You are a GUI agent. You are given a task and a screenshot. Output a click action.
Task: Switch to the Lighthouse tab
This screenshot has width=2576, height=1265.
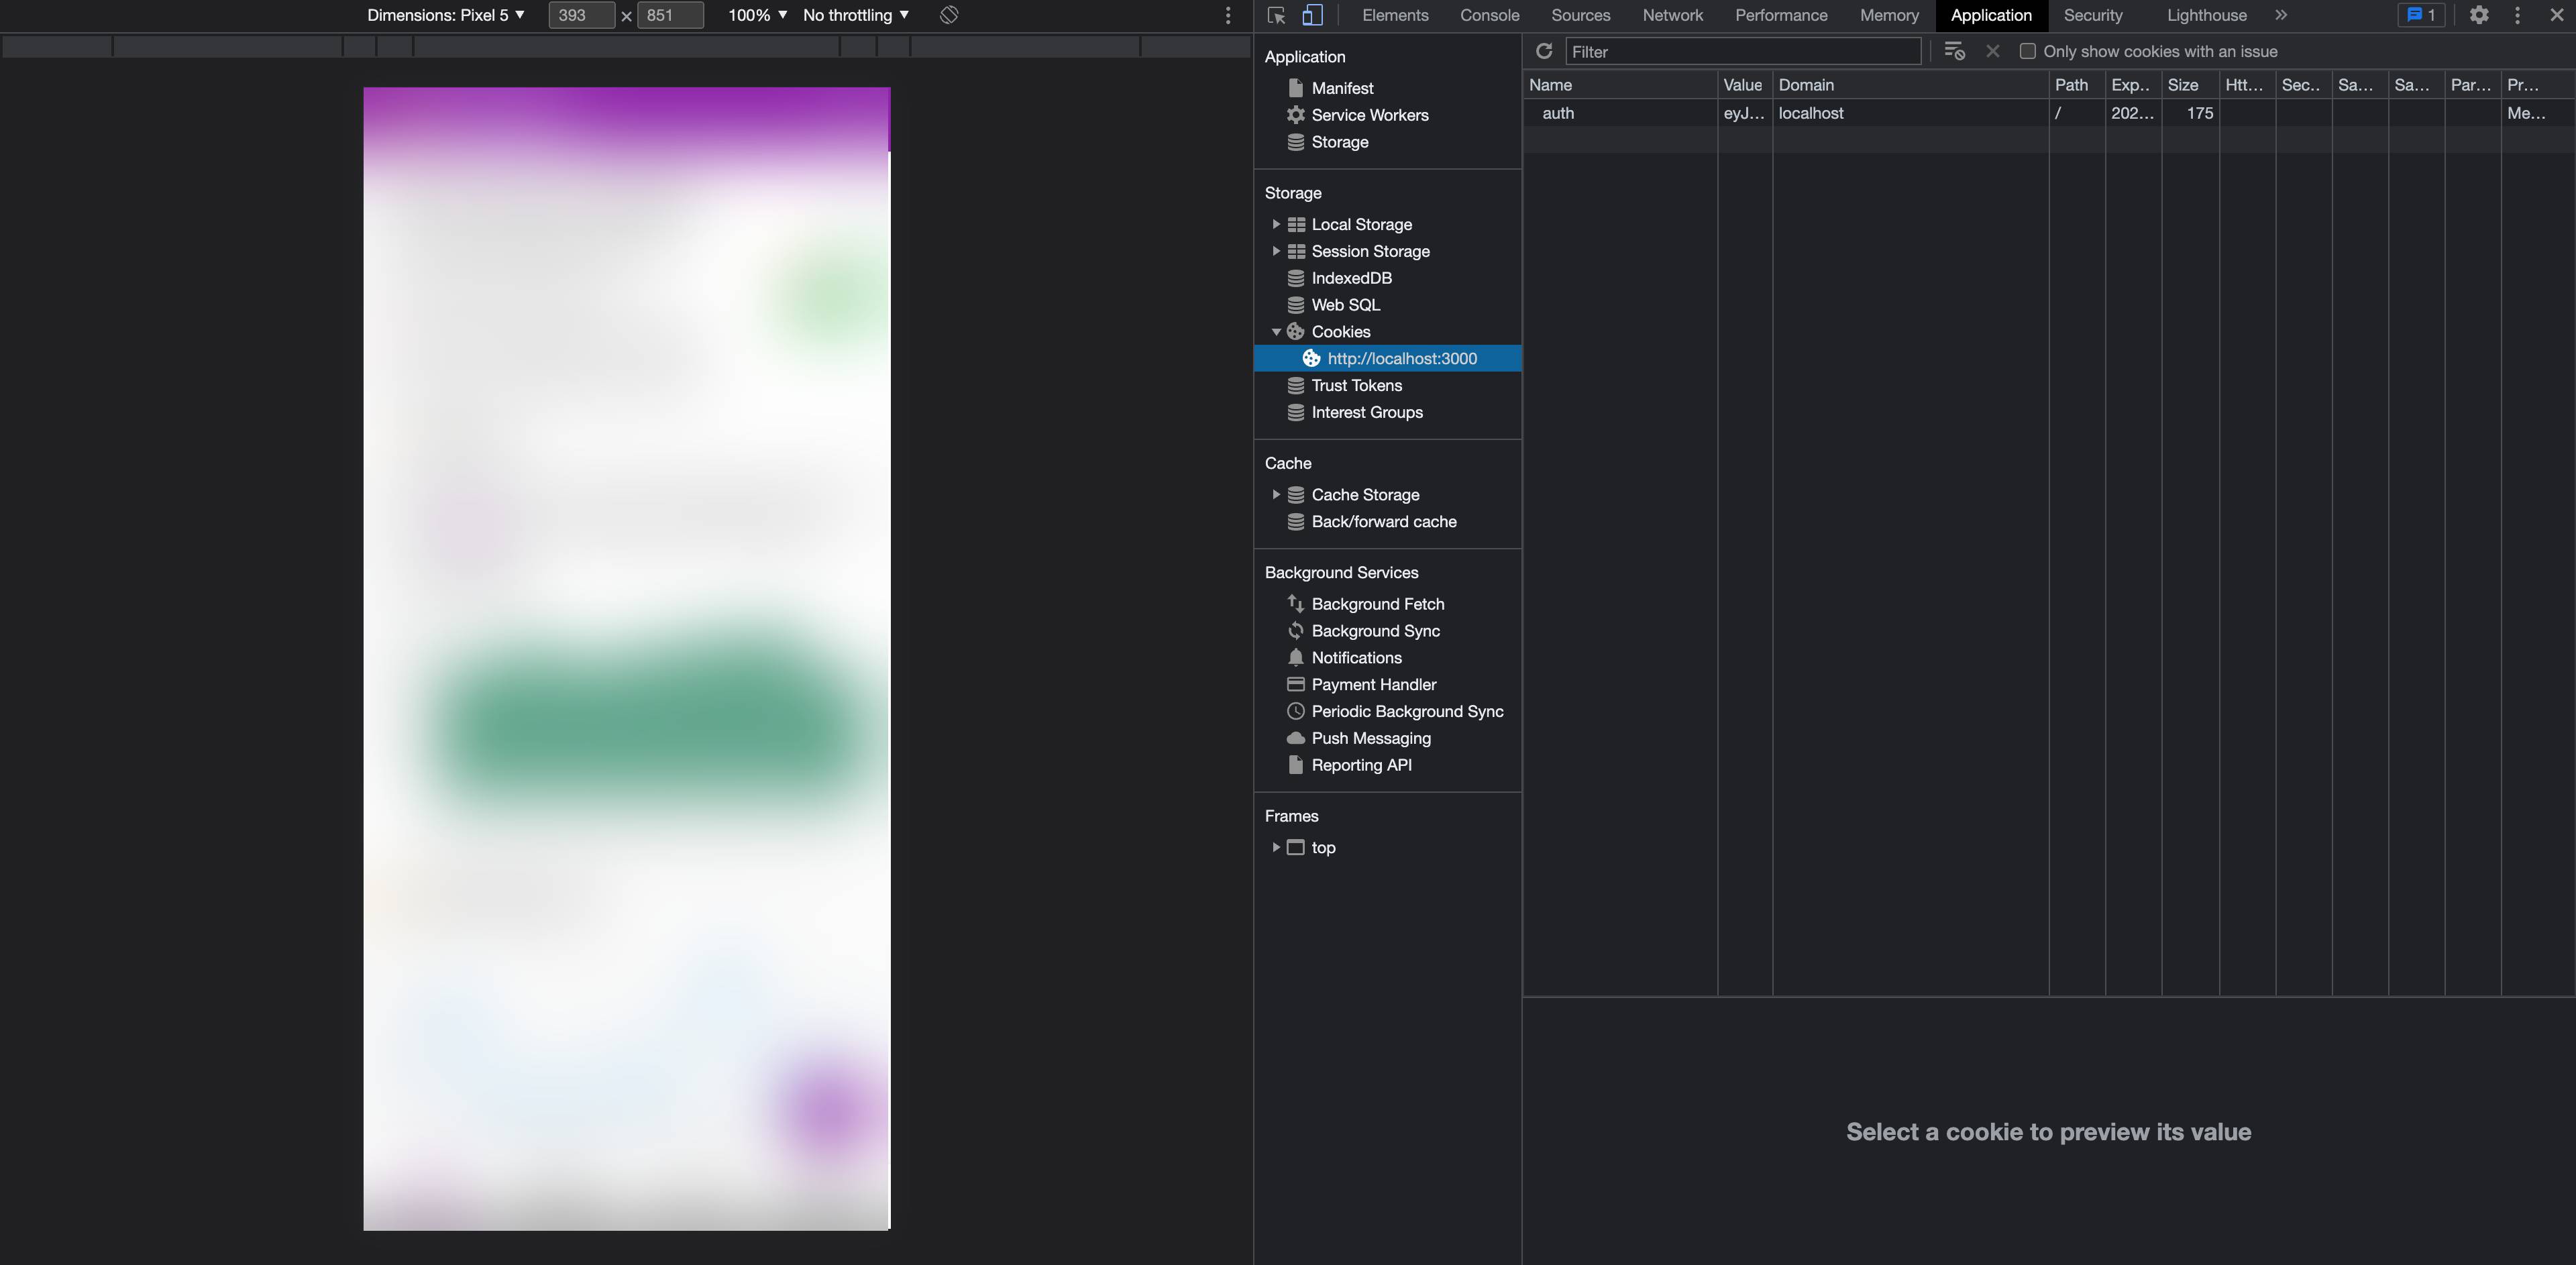click(2206, 15)
